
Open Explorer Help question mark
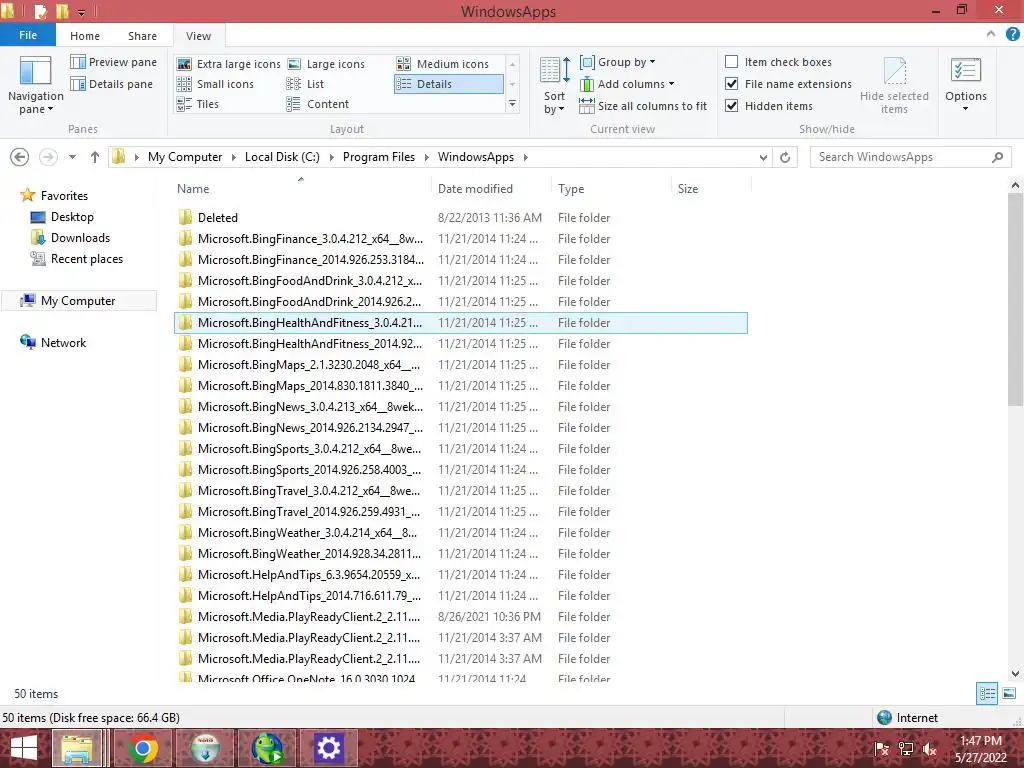(x=1012, y=34)
